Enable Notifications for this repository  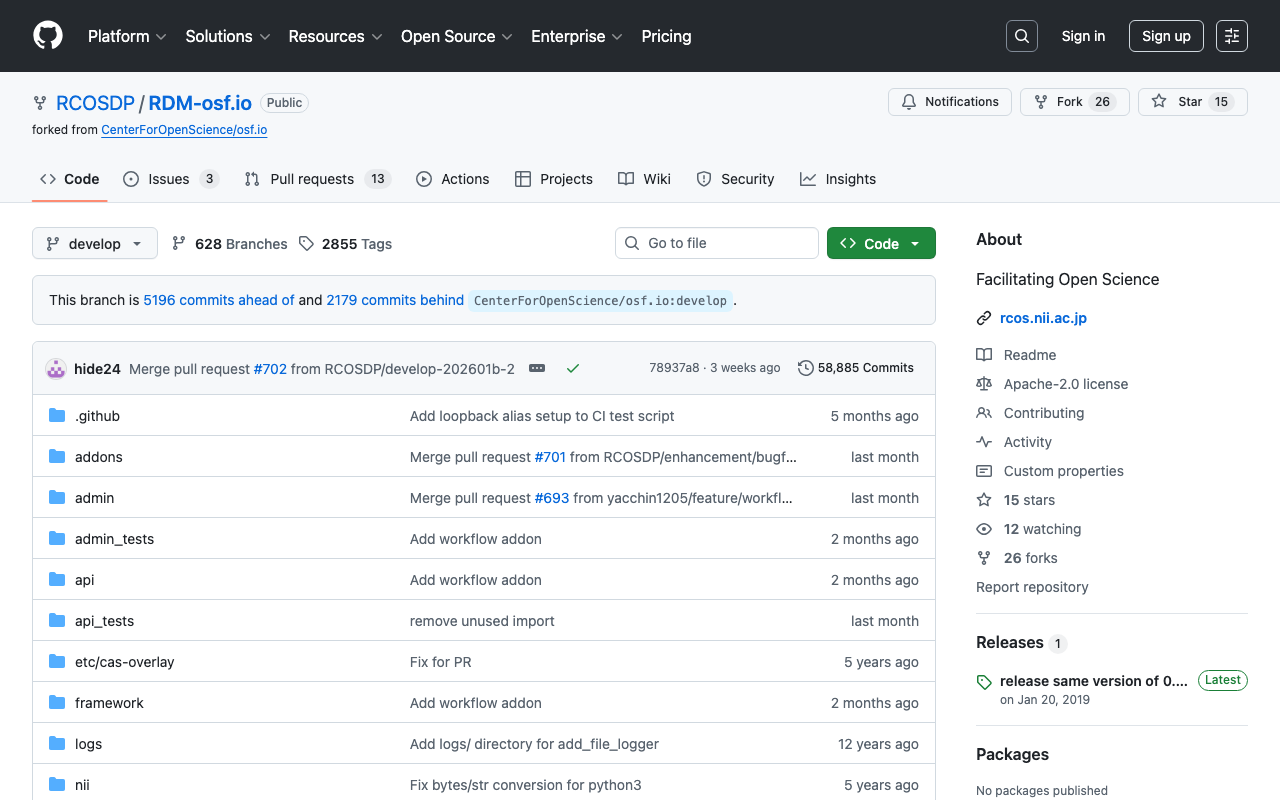coord(949,101)
